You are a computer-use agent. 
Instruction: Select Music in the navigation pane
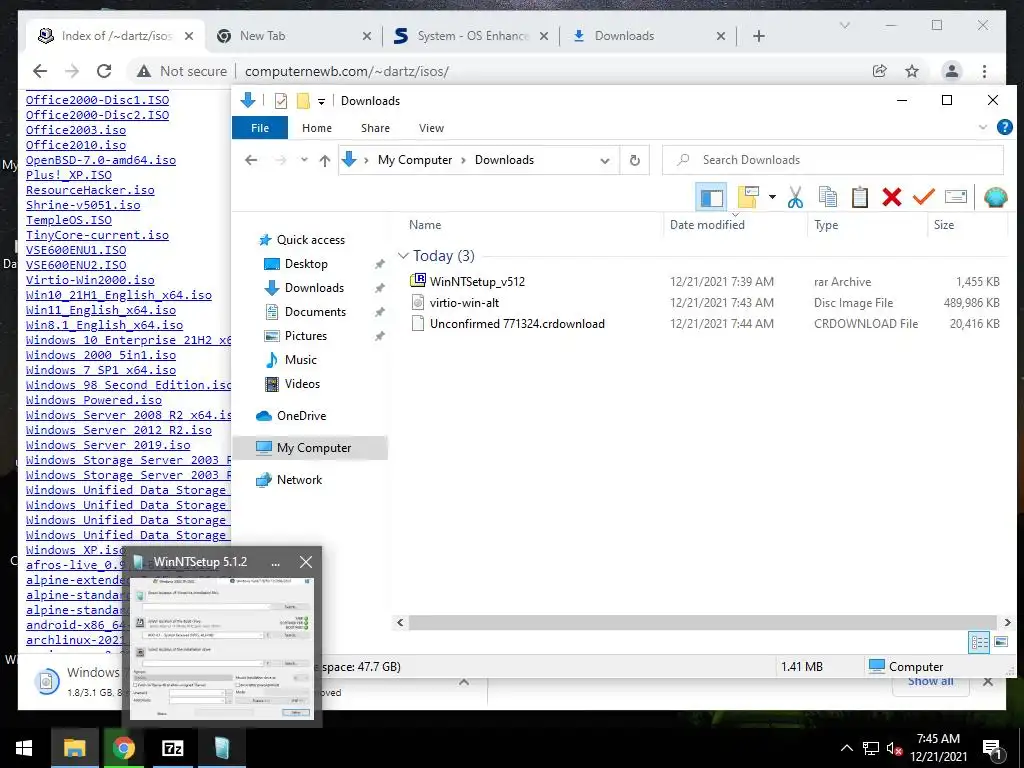pos(300,360)
